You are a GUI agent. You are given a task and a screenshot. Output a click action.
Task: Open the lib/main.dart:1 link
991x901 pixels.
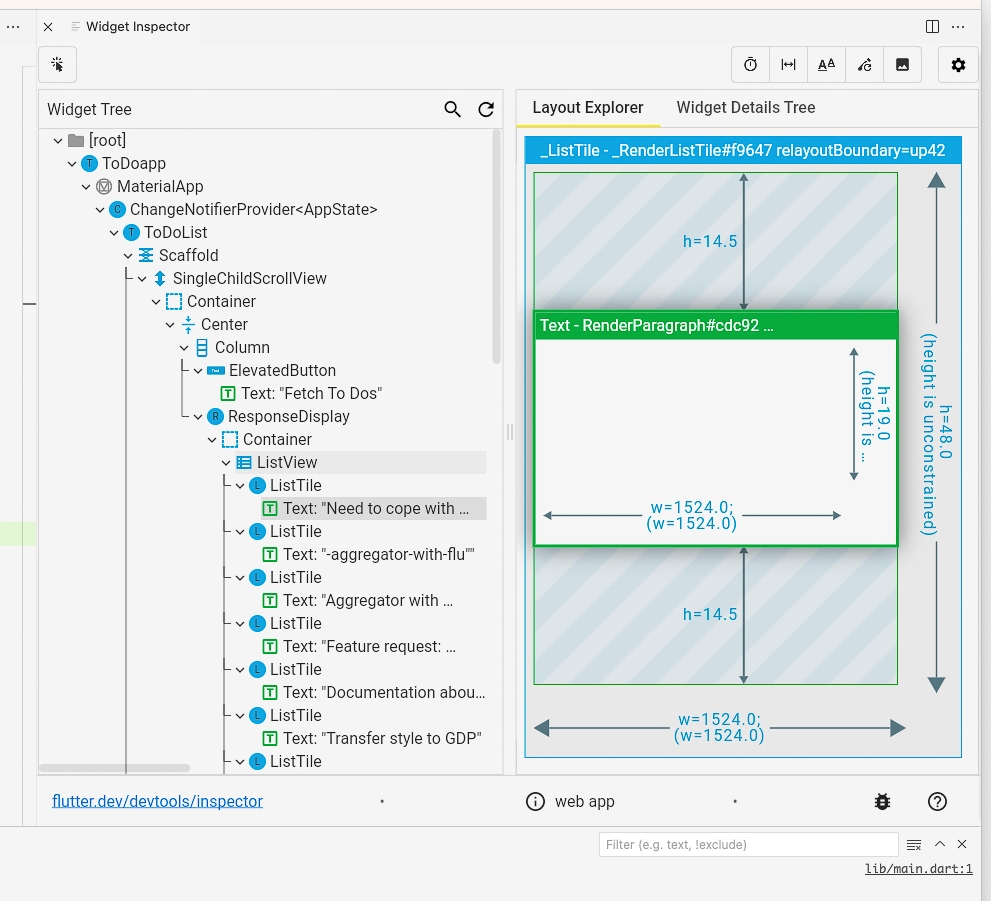click(x=918, y=868)
